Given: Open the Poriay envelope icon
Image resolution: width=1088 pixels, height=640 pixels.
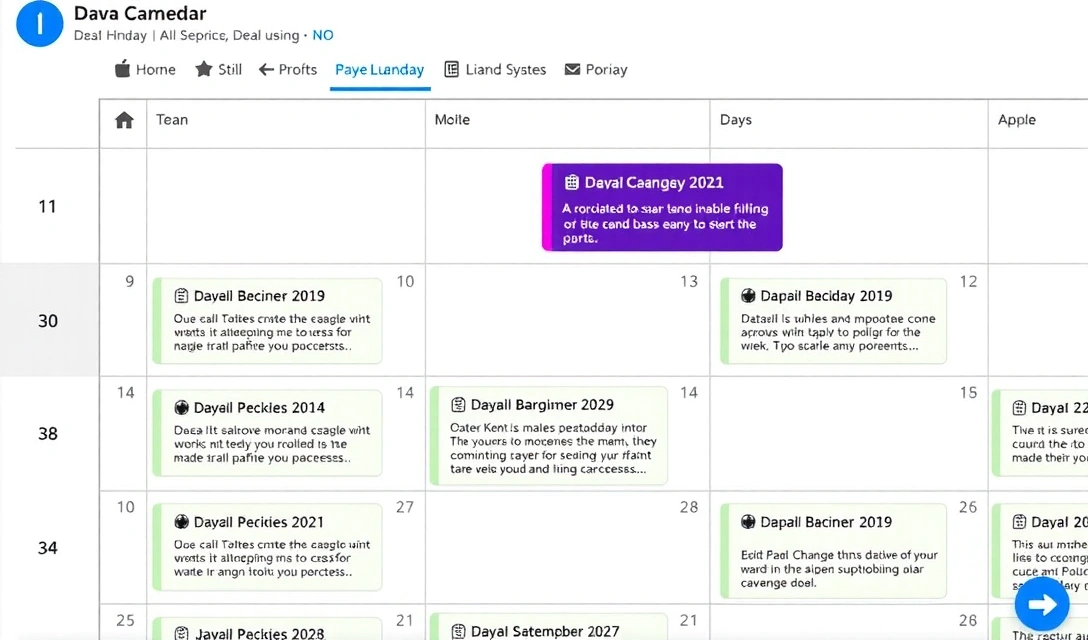Looking at the screenshot, I should [x=571, y=69].
